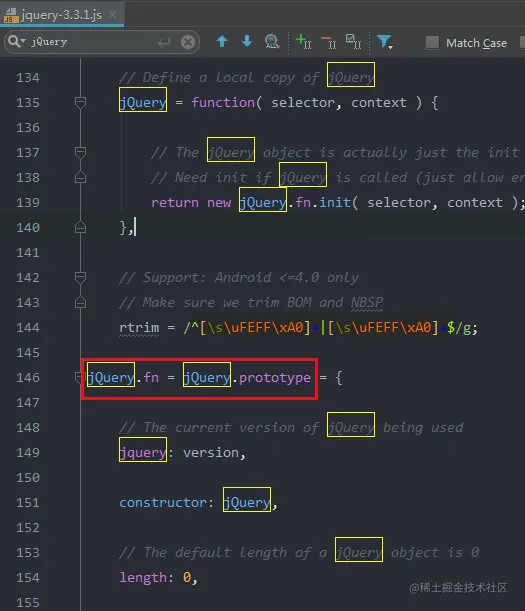
Task: Click 'NBSP' word in line 143 comment
Action: pos(367,302)
